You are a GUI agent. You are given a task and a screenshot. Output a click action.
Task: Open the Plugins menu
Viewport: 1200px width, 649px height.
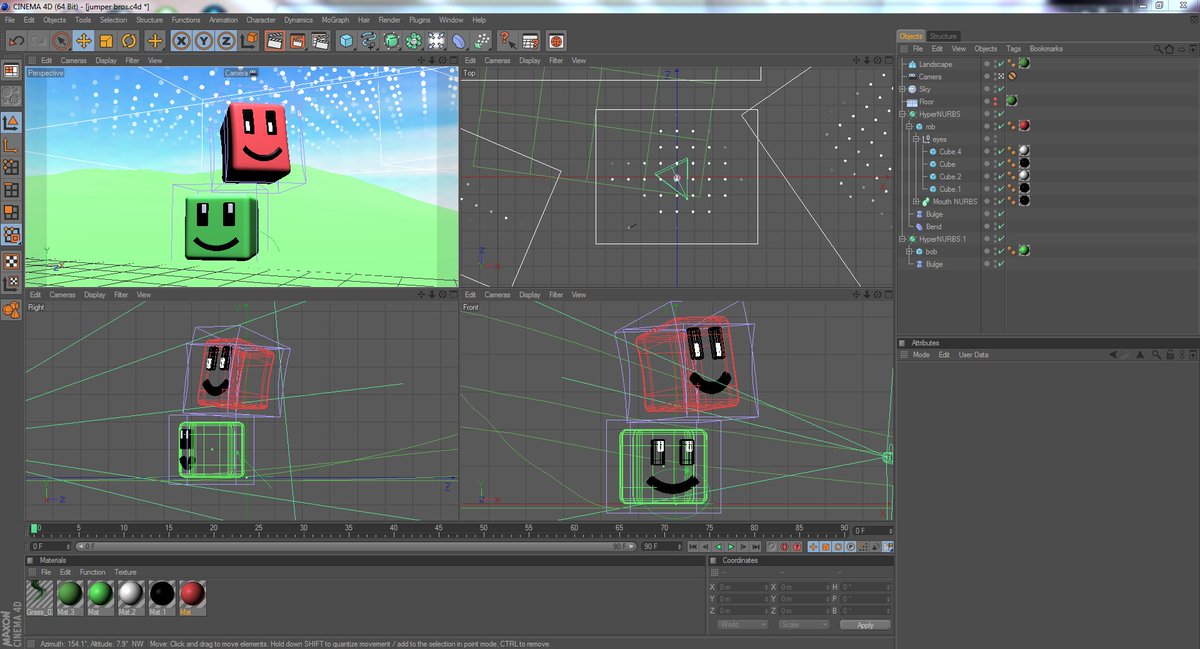coord(420,20)
